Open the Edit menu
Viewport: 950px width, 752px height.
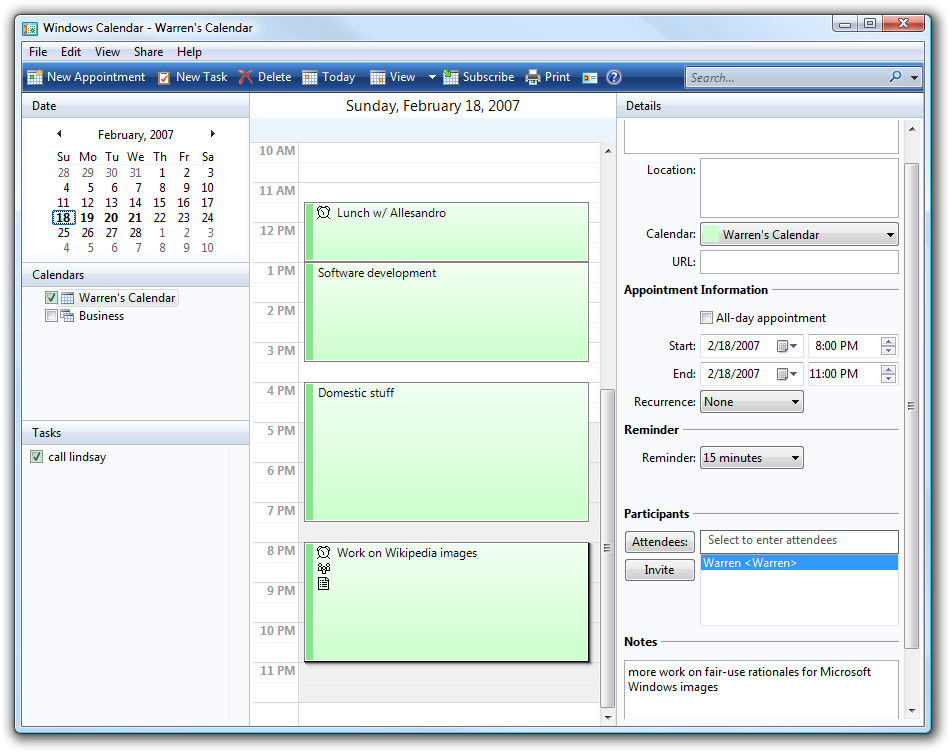point(70,52)
